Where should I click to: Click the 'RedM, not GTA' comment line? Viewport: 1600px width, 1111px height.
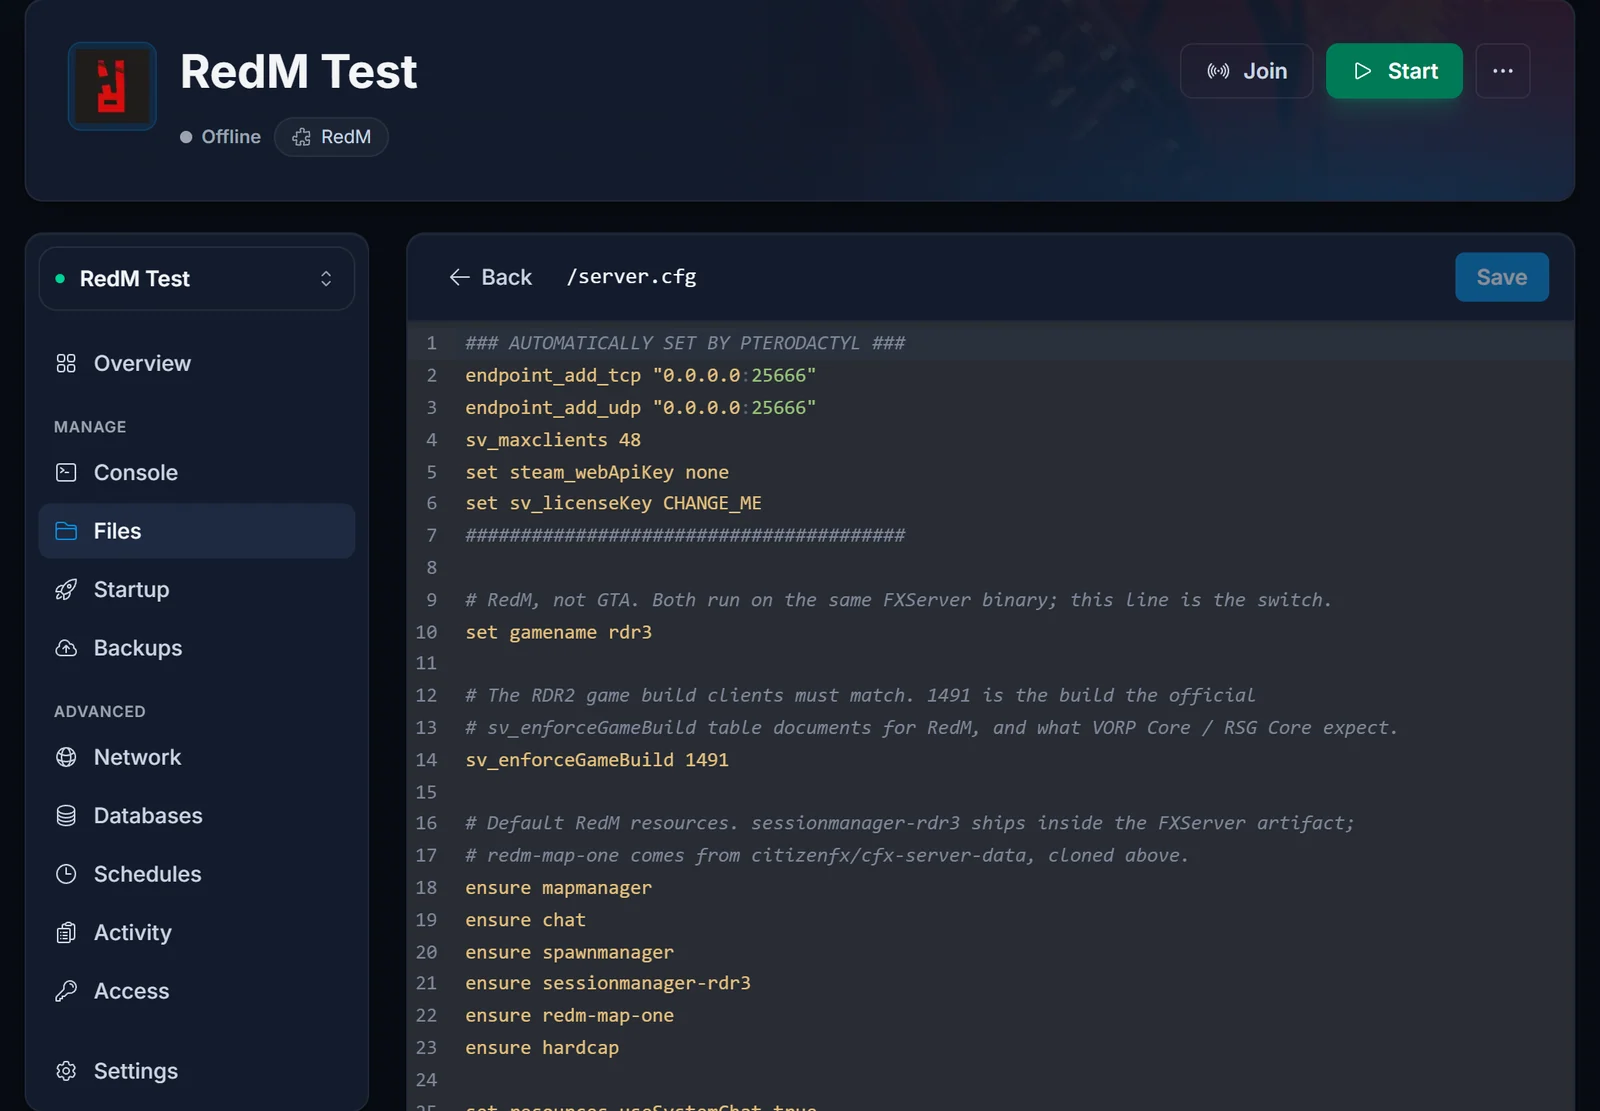898,600
